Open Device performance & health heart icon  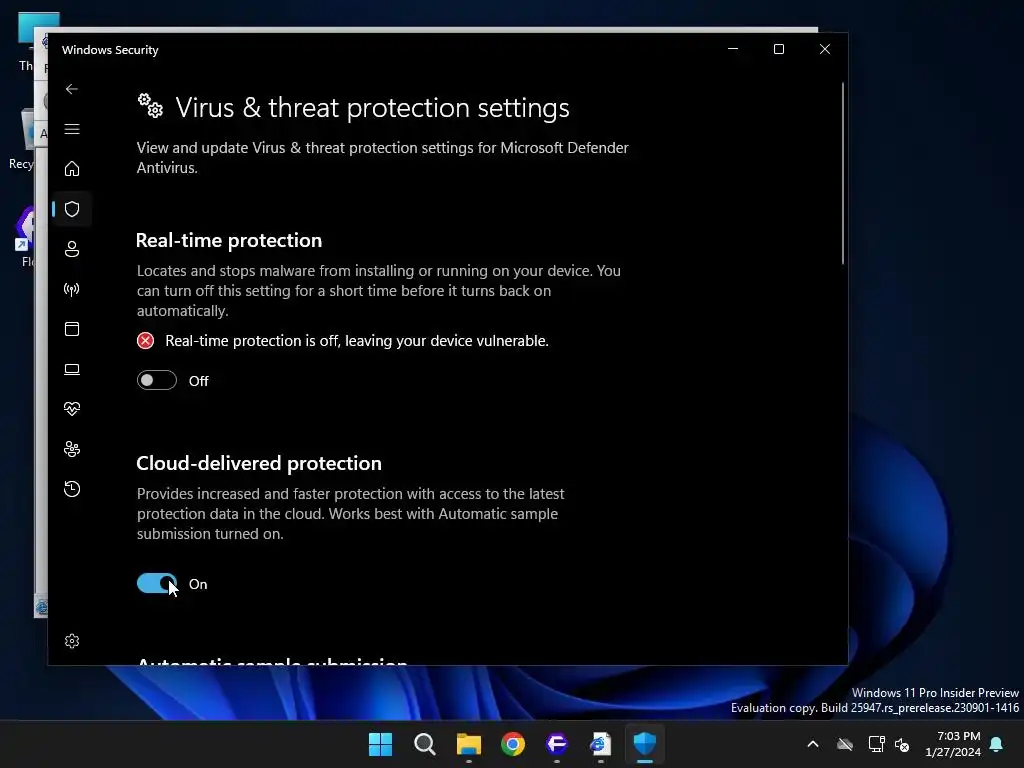point(72,409)
